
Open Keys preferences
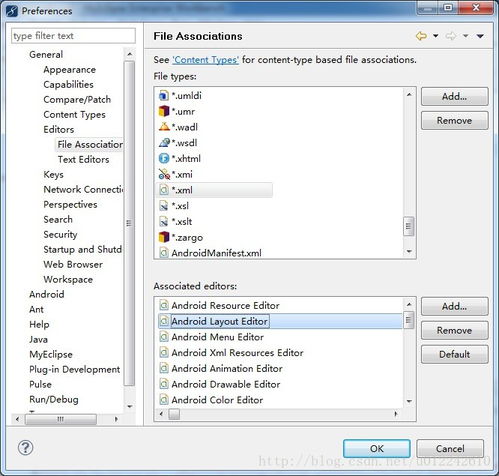coord(53,174)
